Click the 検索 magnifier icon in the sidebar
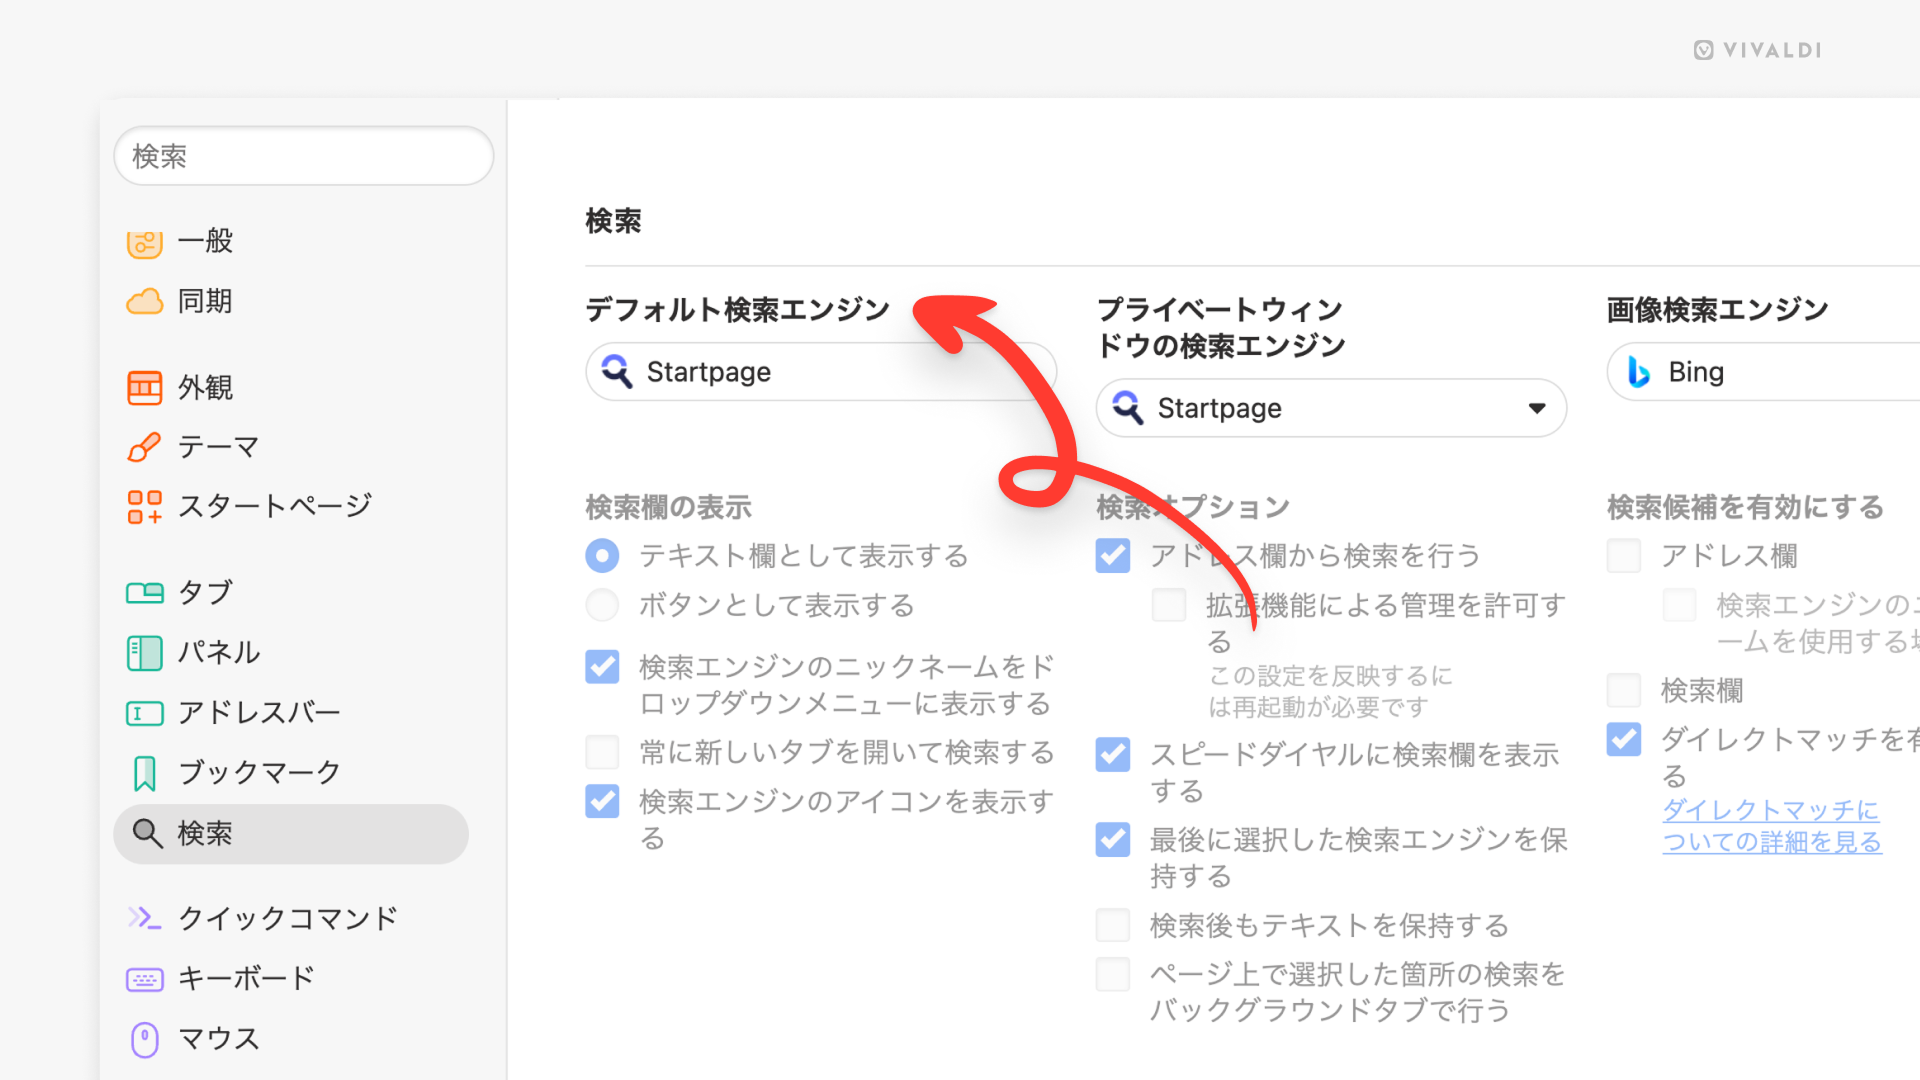1920x1080 pixels. 148,833
